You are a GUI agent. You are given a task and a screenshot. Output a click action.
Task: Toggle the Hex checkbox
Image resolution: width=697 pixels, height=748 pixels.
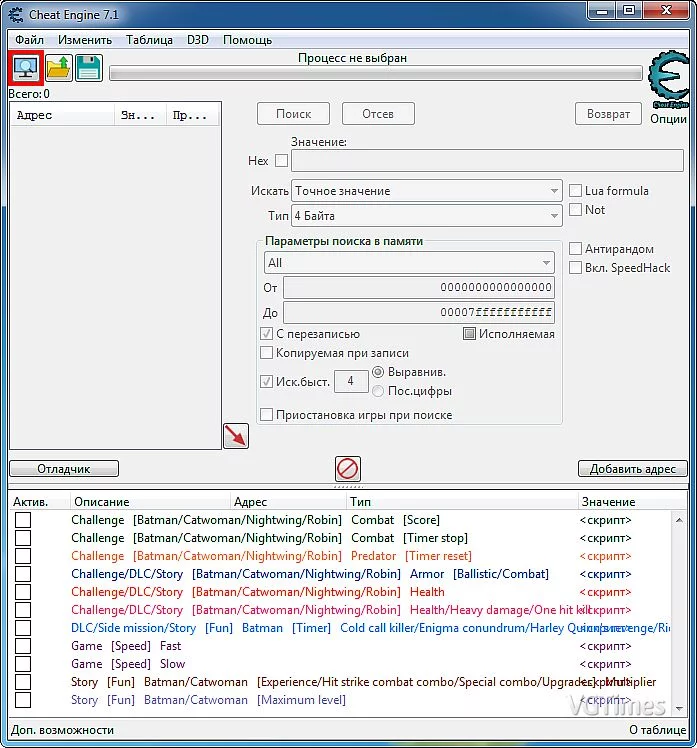point(281,160)
